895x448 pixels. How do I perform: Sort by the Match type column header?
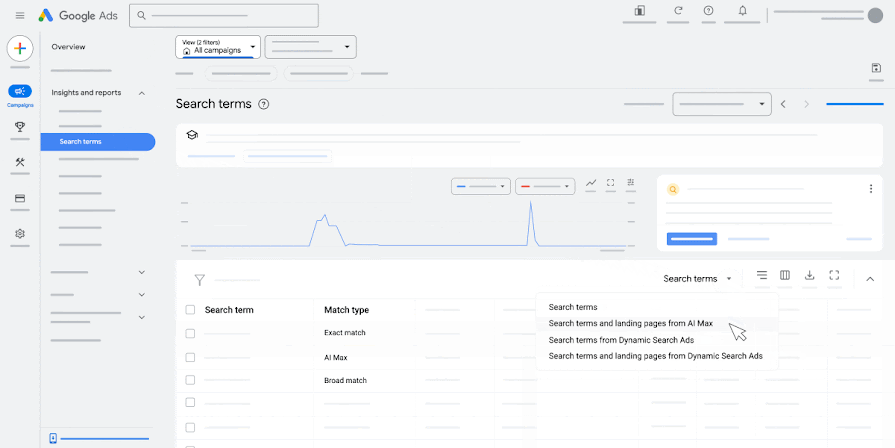pyautogui.click(x=346, y=310)
